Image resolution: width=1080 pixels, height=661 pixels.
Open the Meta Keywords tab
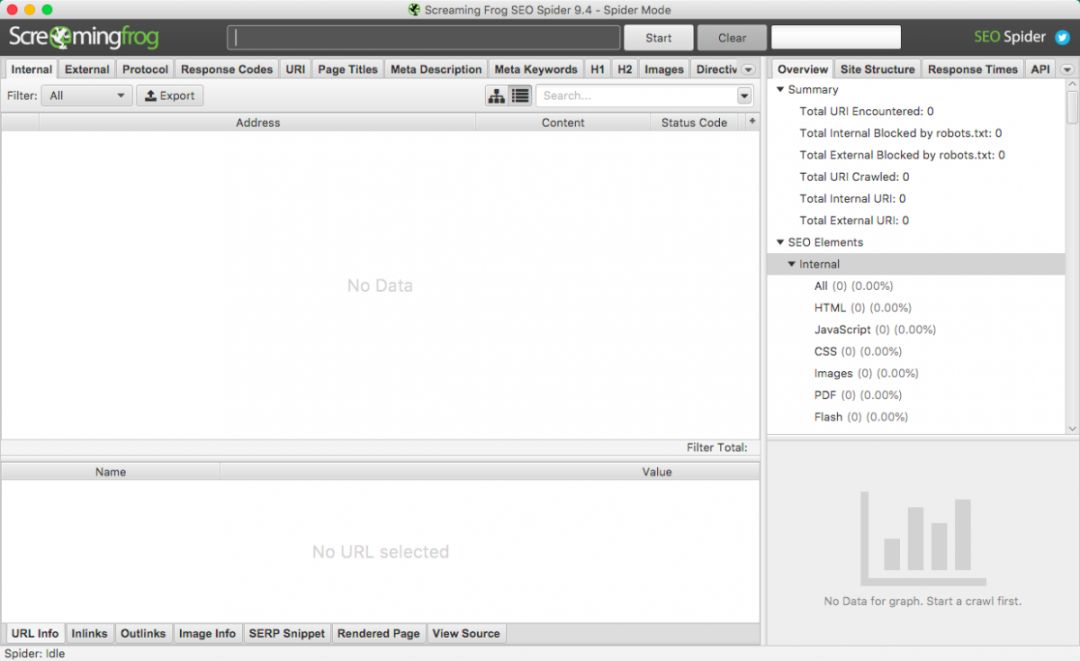536,70
